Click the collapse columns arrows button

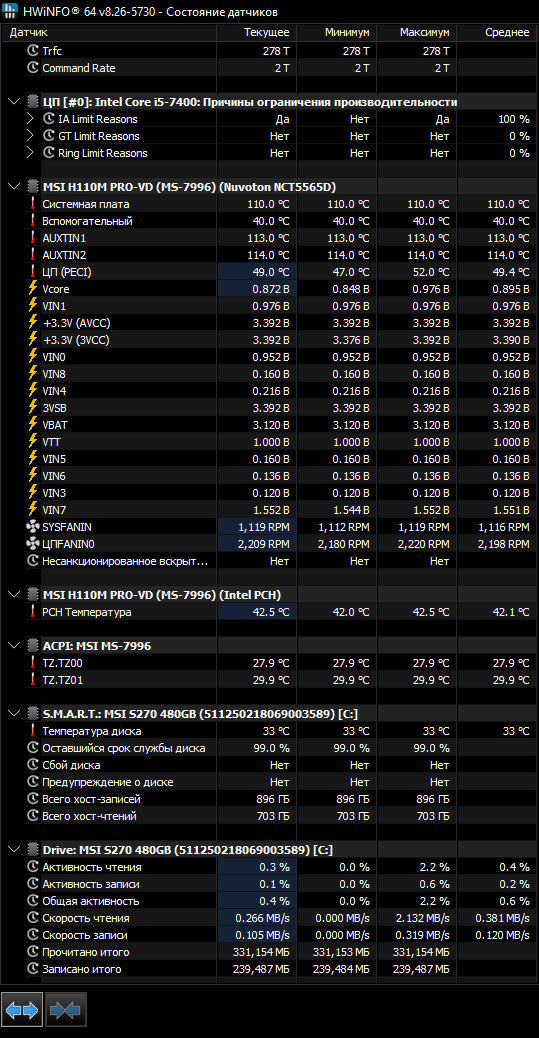click(x=66, y=1010)
